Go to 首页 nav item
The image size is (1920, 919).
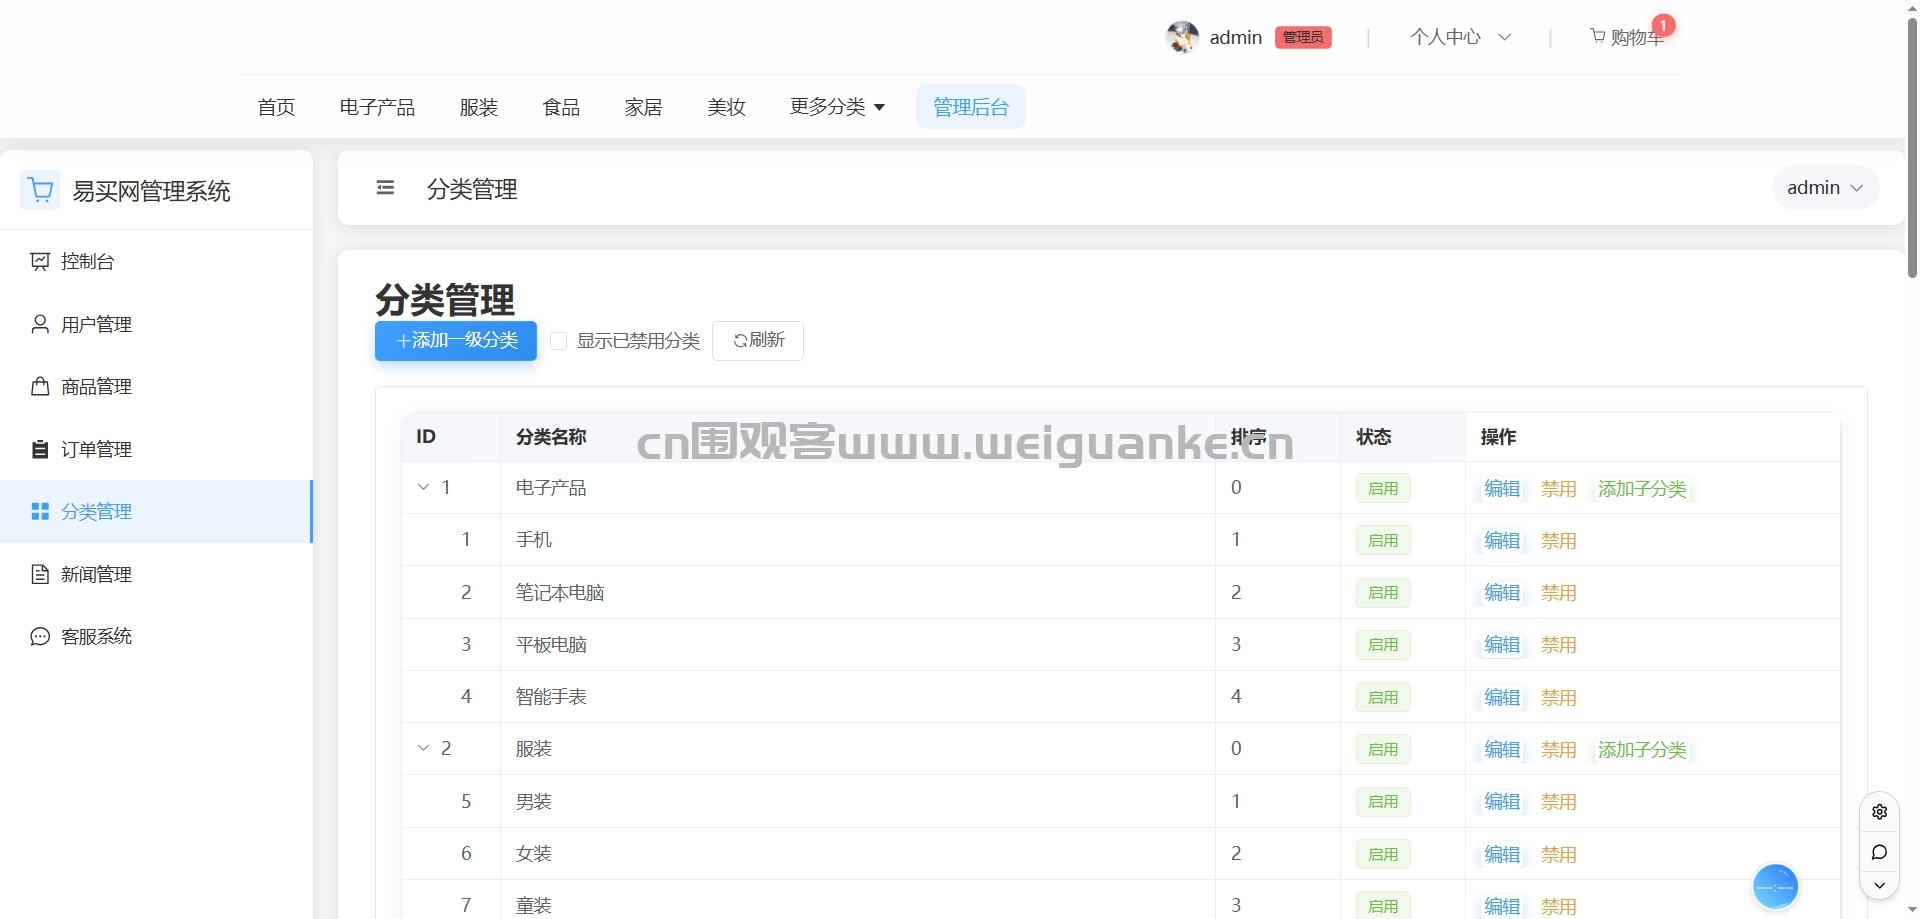276,107
